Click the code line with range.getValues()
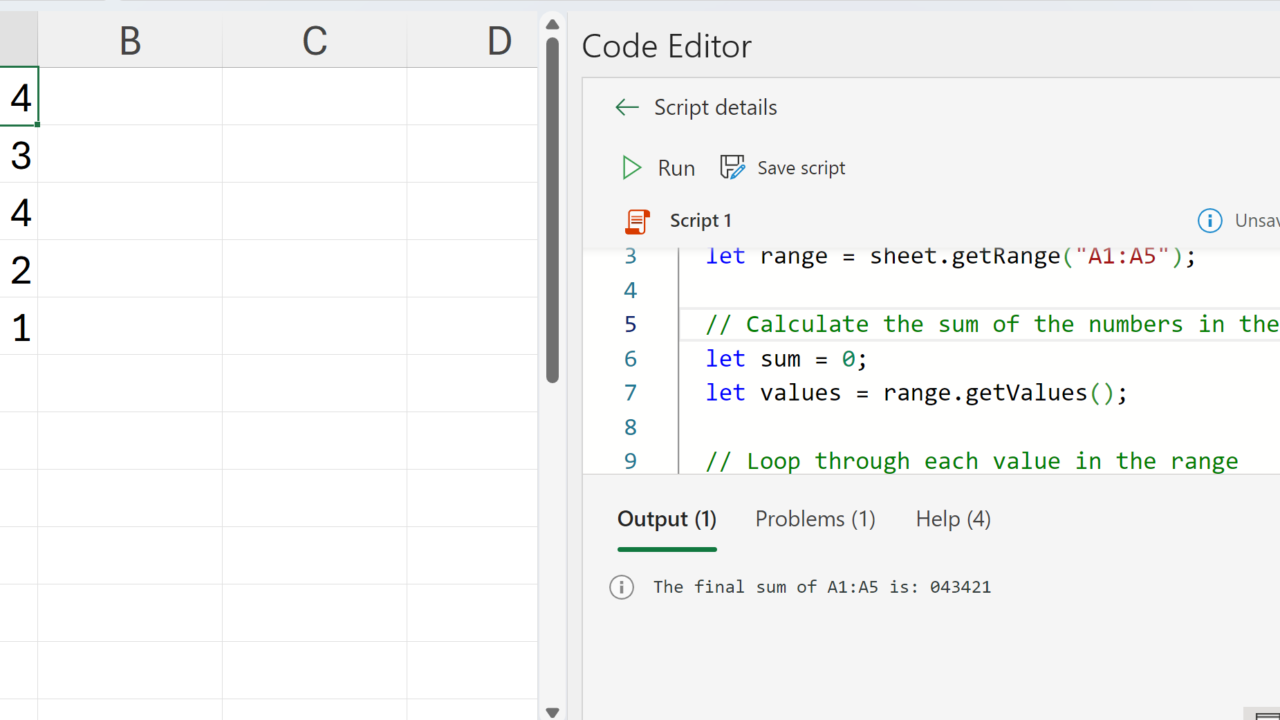The height and width of the screenshot is (720, 1280). (x=915, y=393)
